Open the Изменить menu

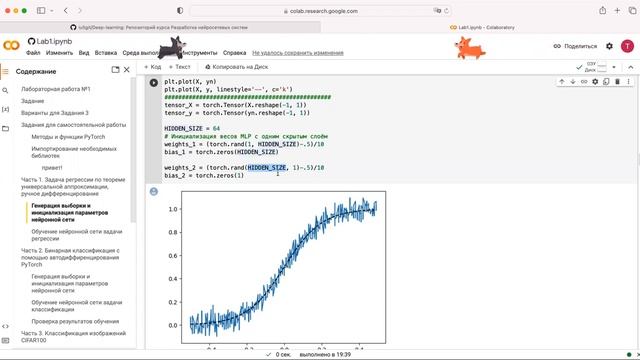click(59, 53)
